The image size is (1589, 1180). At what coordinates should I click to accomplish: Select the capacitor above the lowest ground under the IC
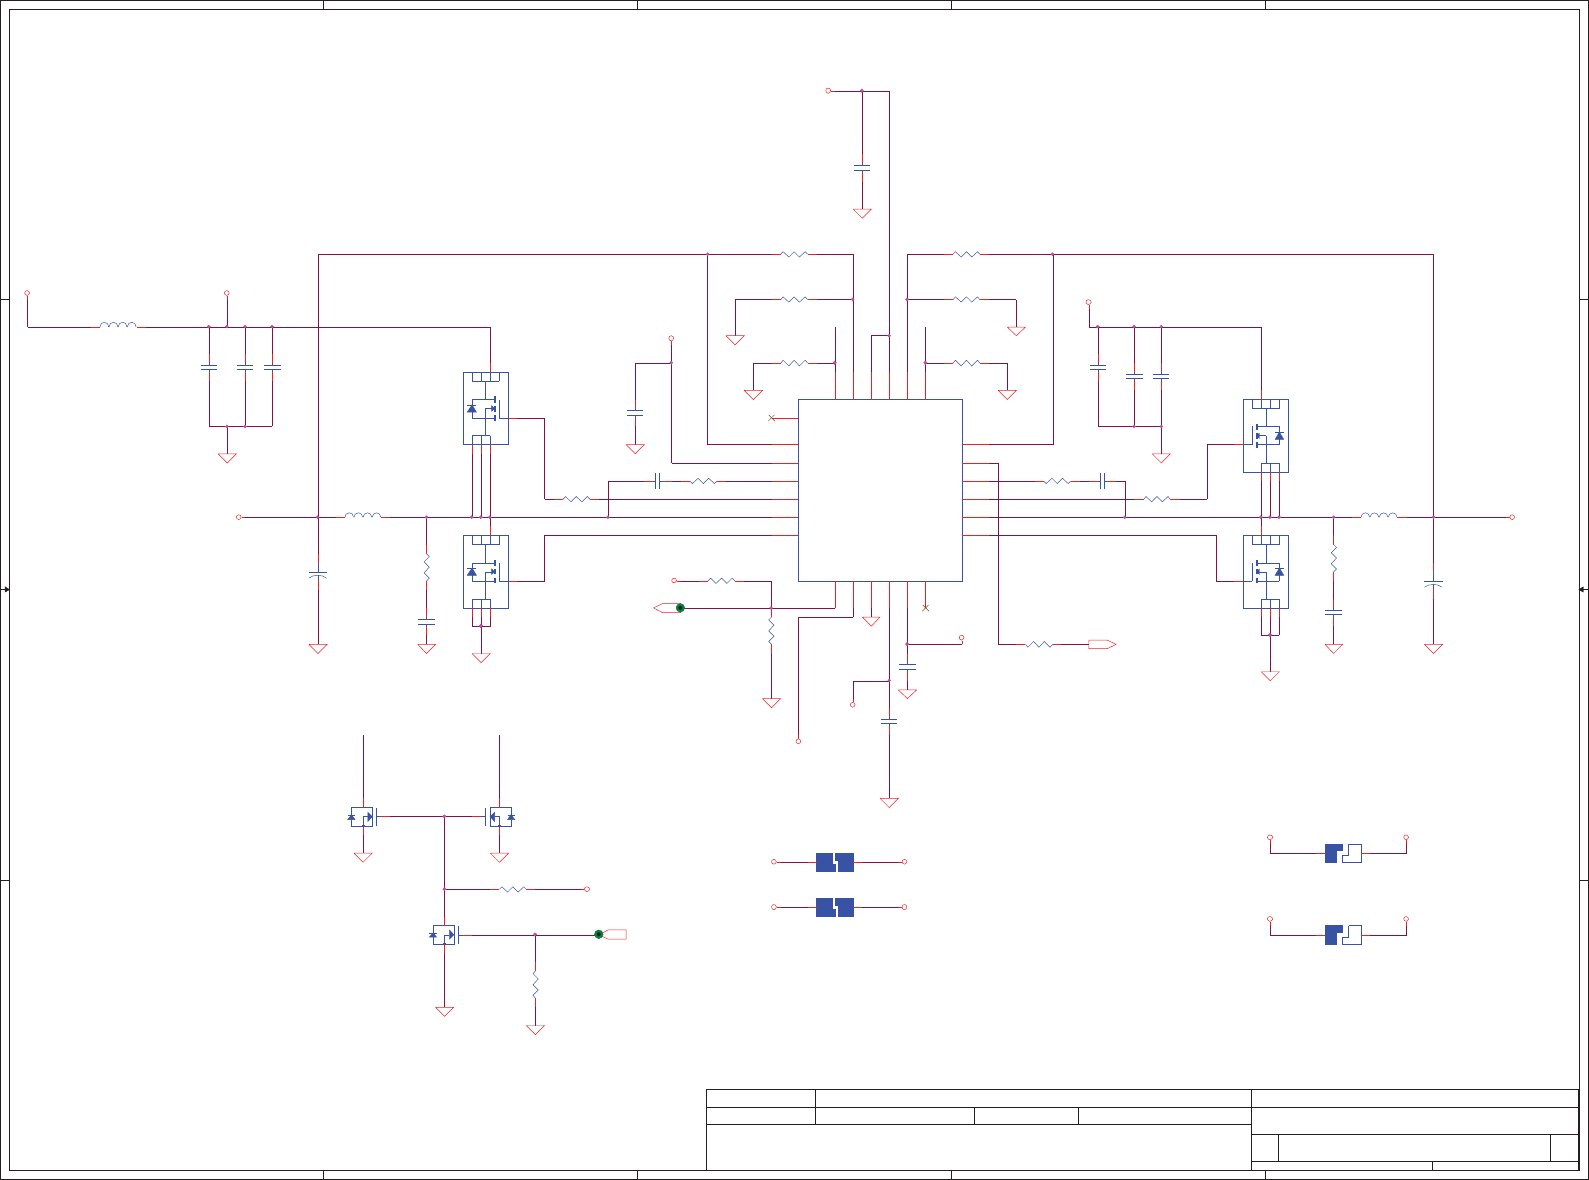[889, 721]
